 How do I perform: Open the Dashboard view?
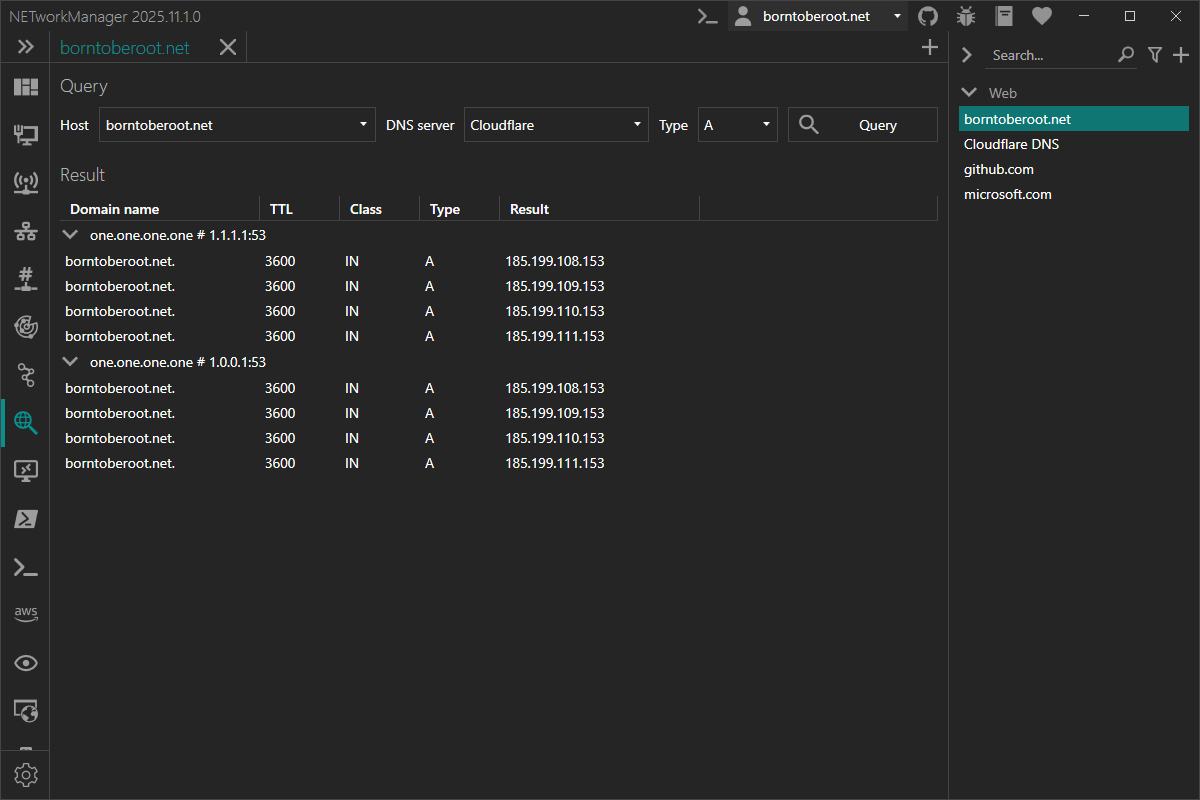point(26,86)
